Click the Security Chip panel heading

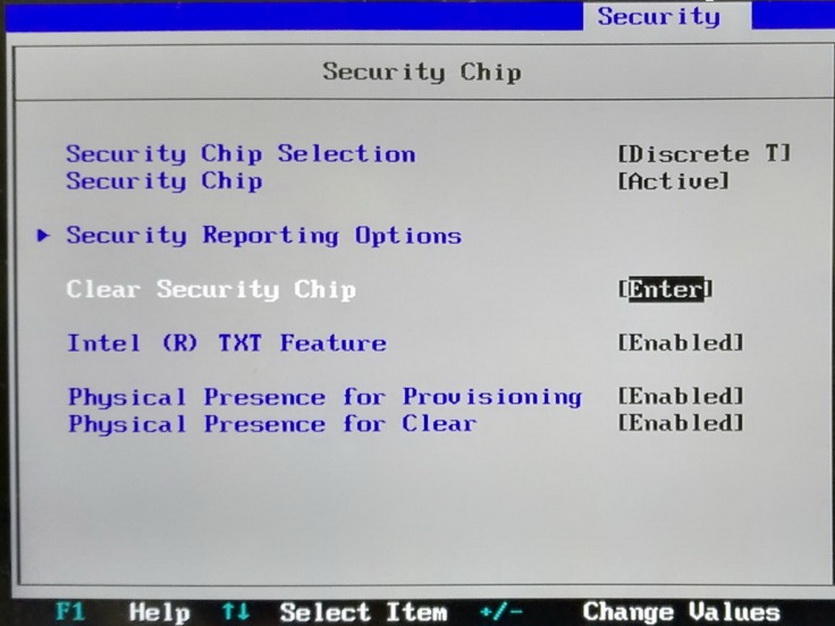422,72
